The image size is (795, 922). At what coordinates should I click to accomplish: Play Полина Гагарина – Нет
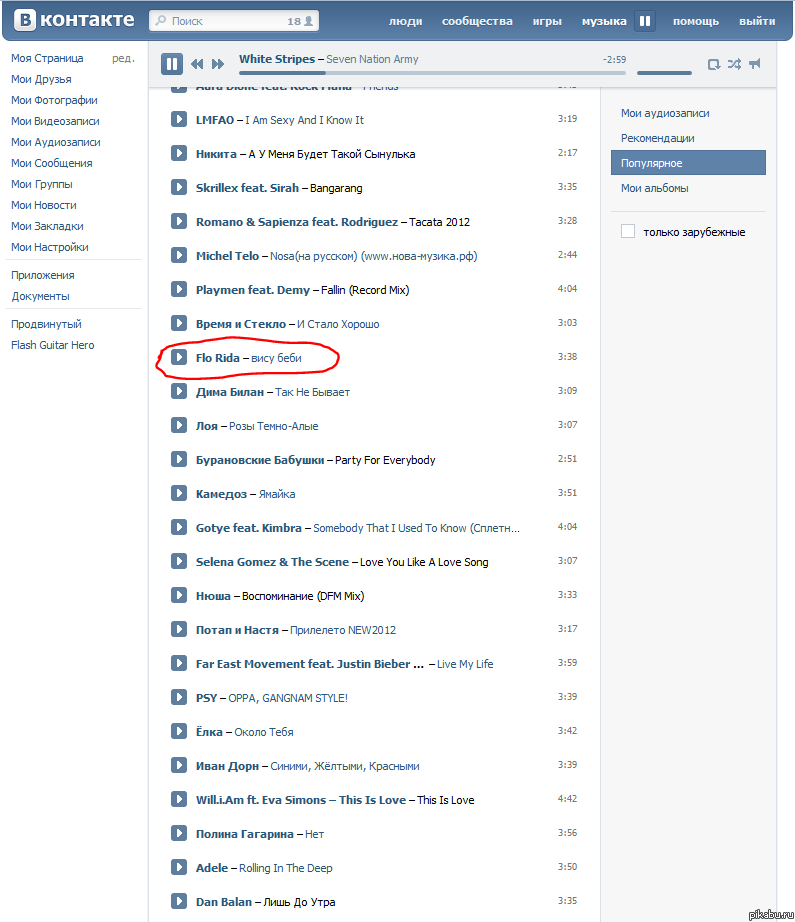[179, 833]
